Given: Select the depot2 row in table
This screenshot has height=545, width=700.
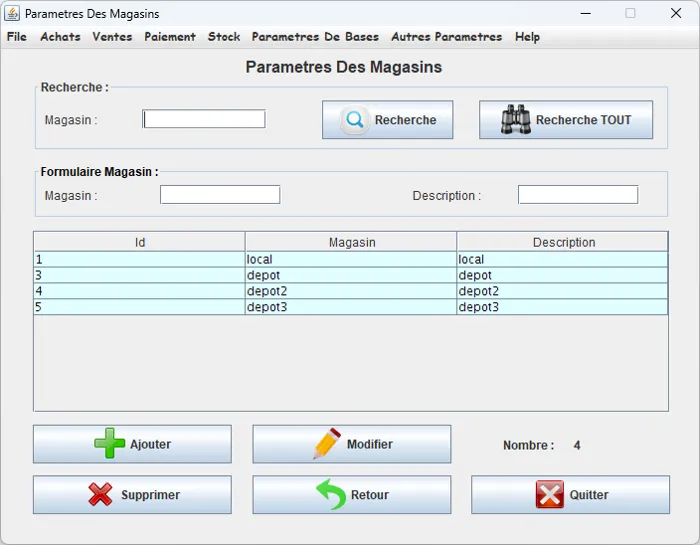Looking at the screenshot, I should coord(350,291).
